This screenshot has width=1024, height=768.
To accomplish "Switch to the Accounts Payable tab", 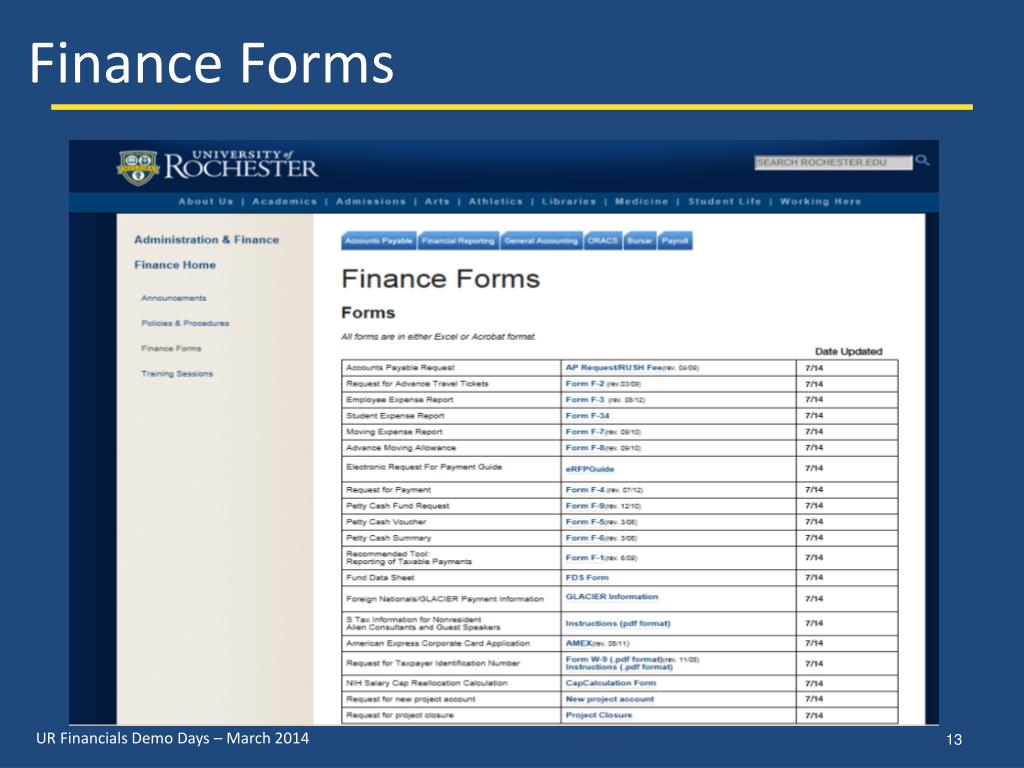I will click(x=379, y=241).
